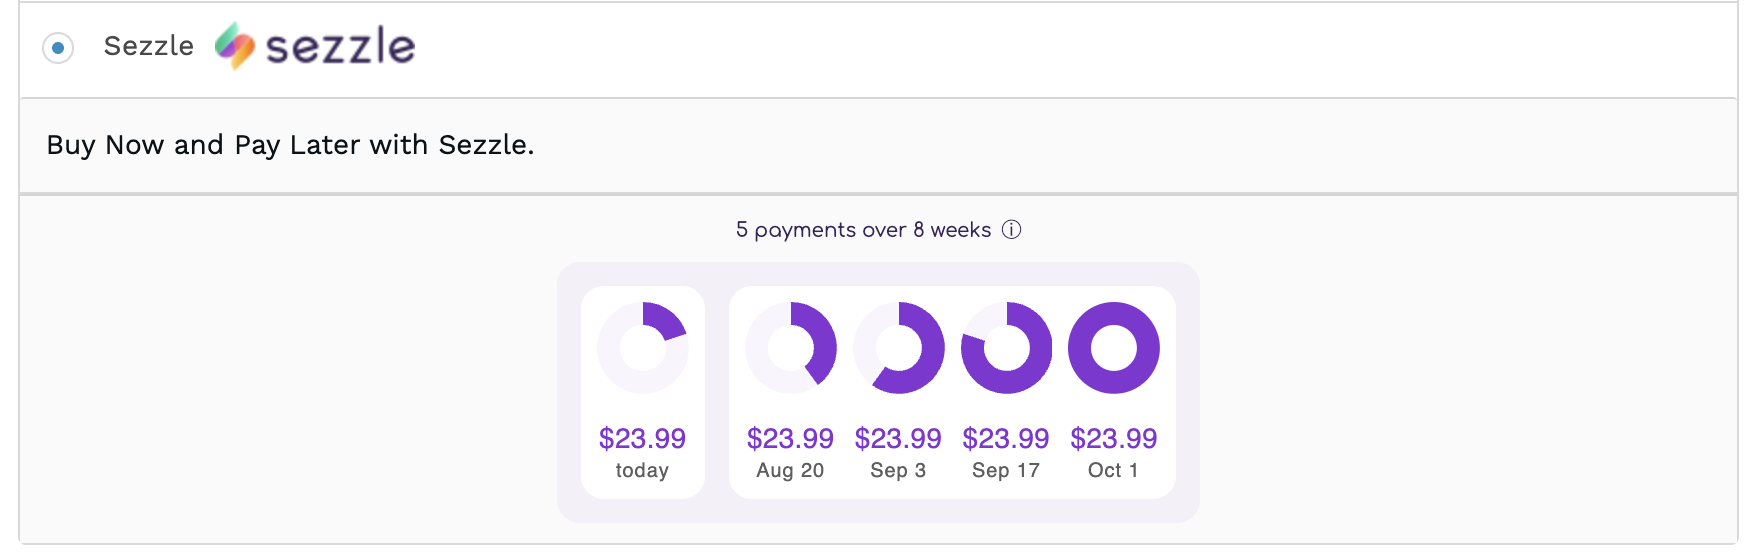The width and height of the screenshot is (1762, 560).
Task: Select the Sezzle payment radio button
Action: tap(58, 47)
